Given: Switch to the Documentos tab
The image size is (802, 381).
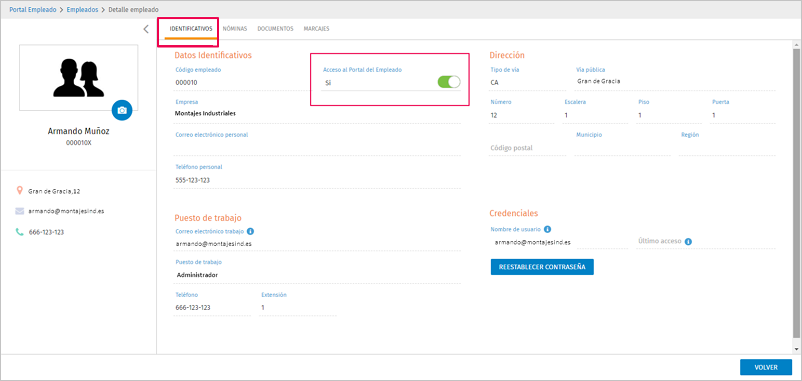Looking at the screenshot, I should (x=275, y=29).
